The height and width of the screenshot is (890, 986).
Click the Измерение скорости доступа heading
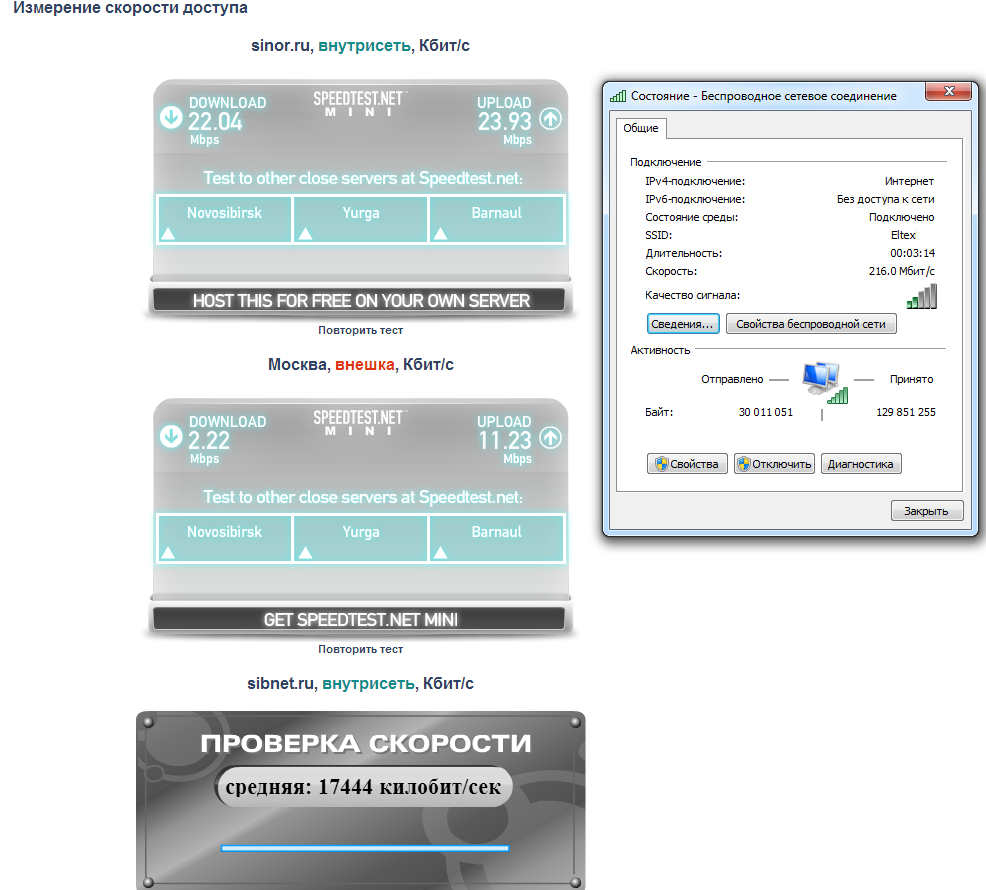pos(130,8)
